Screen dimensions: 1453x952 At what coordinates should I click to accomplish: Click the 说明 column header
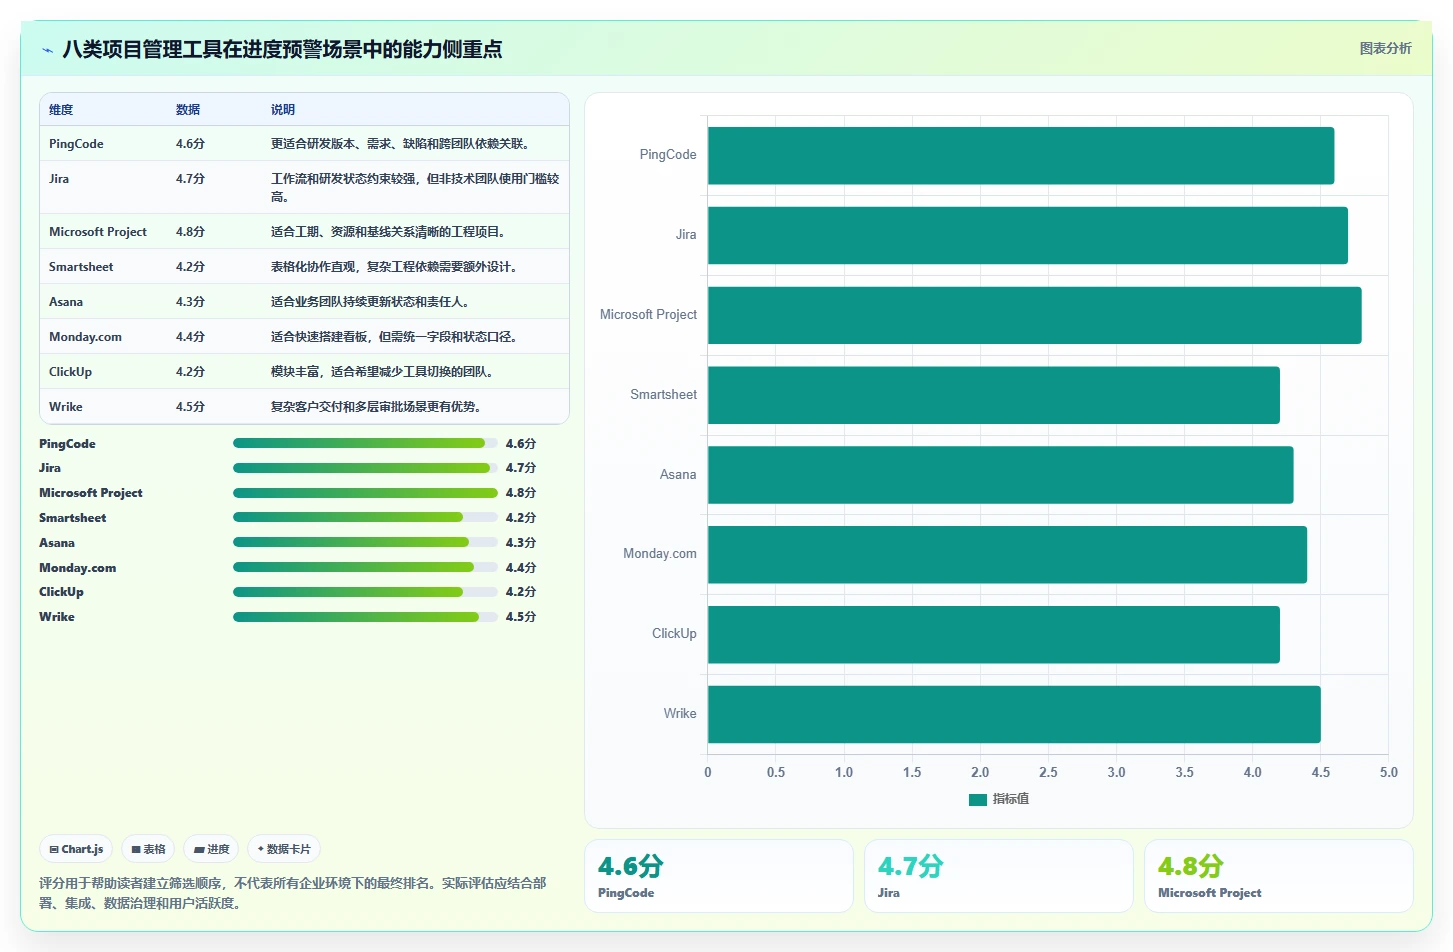pos(283,110)
